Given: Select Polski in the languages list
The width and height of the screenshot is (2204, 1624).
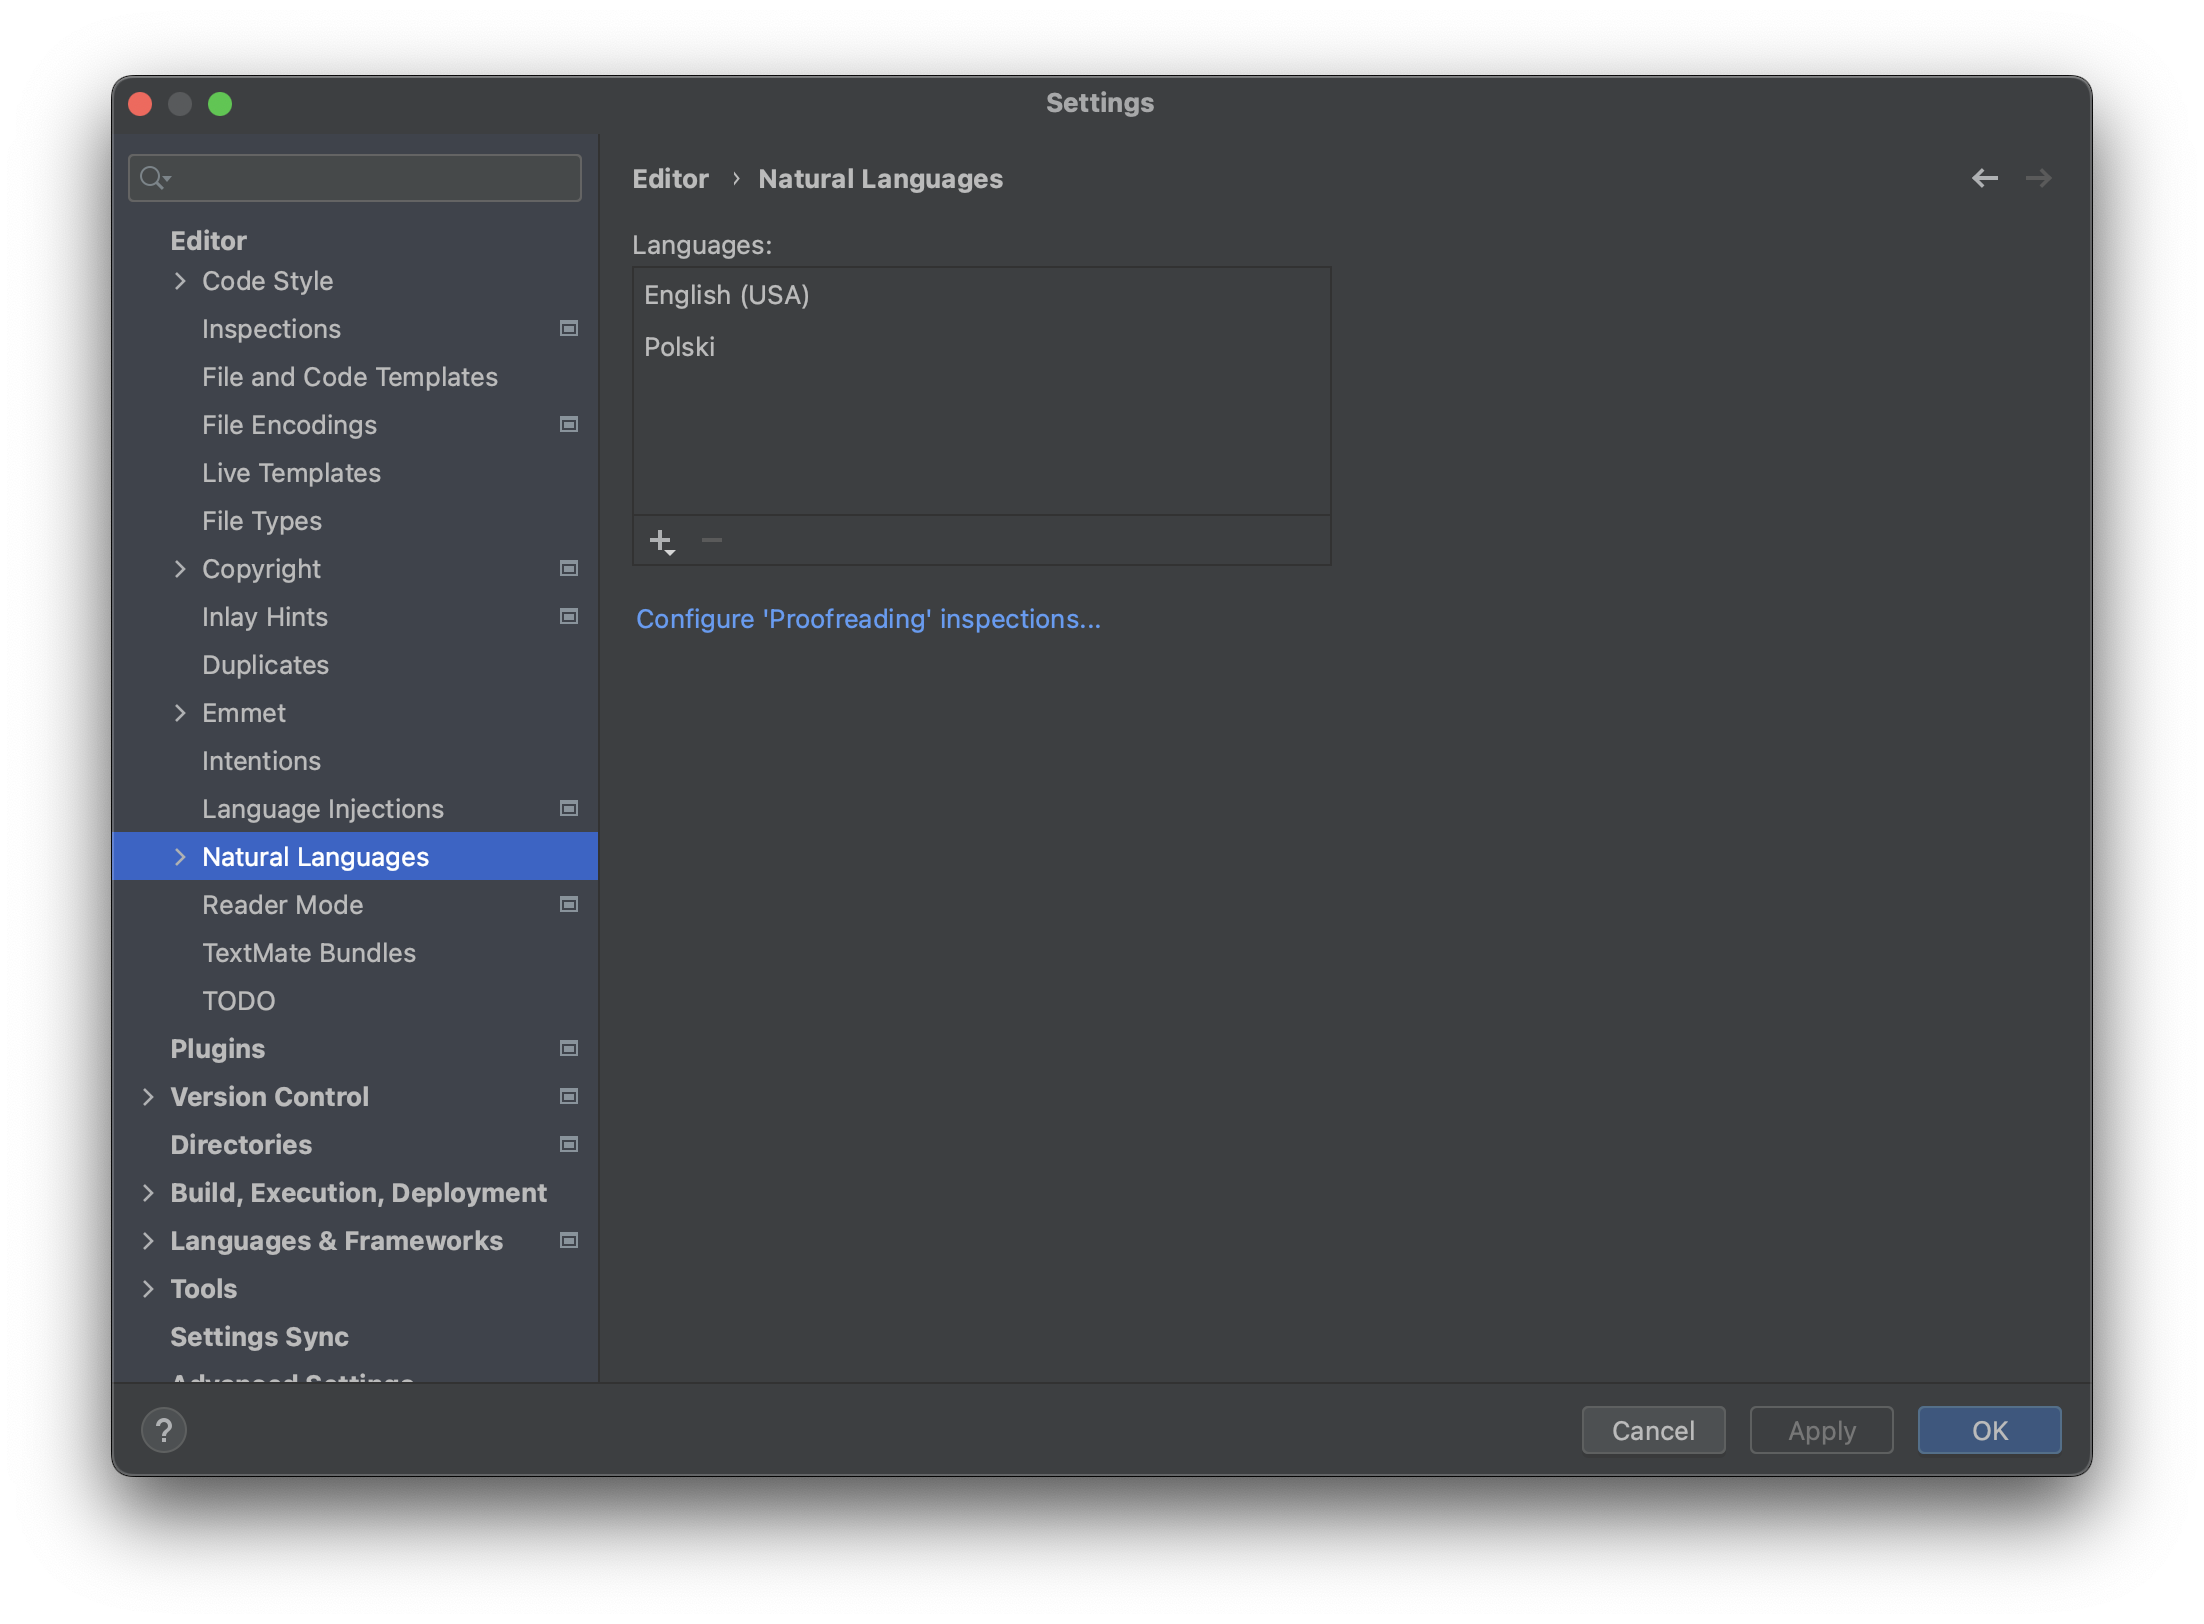Looking at the screenshot, I should click(680, 347).
